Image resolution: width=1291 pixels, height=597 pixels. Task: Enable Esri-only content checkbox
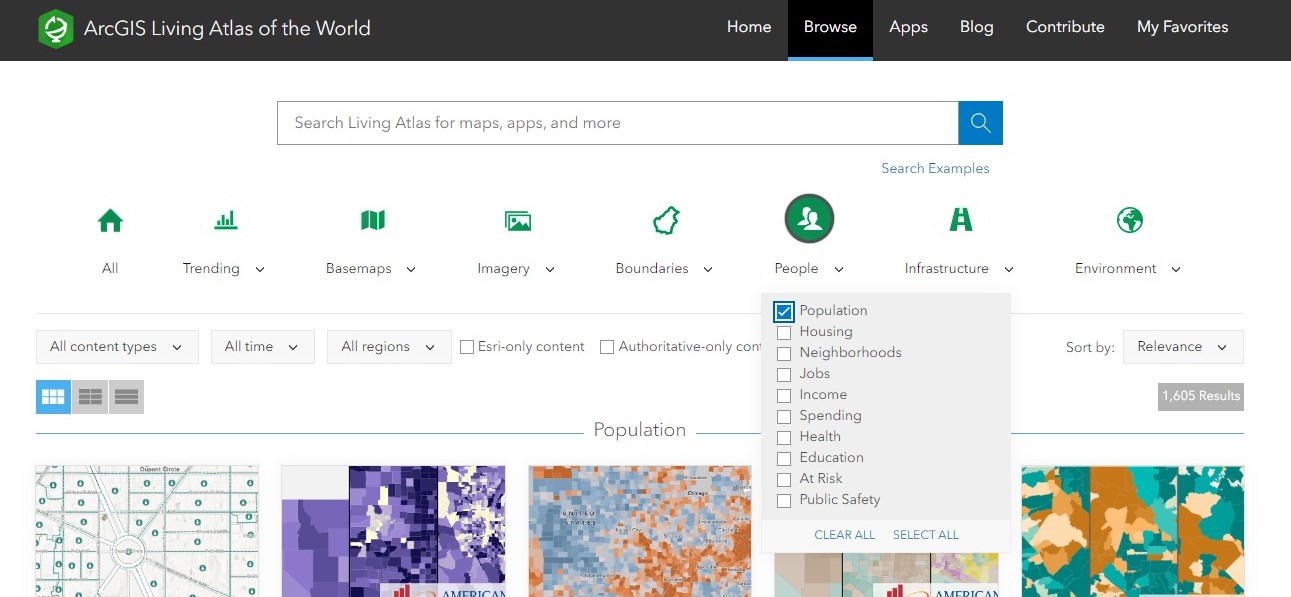[467, 347]
